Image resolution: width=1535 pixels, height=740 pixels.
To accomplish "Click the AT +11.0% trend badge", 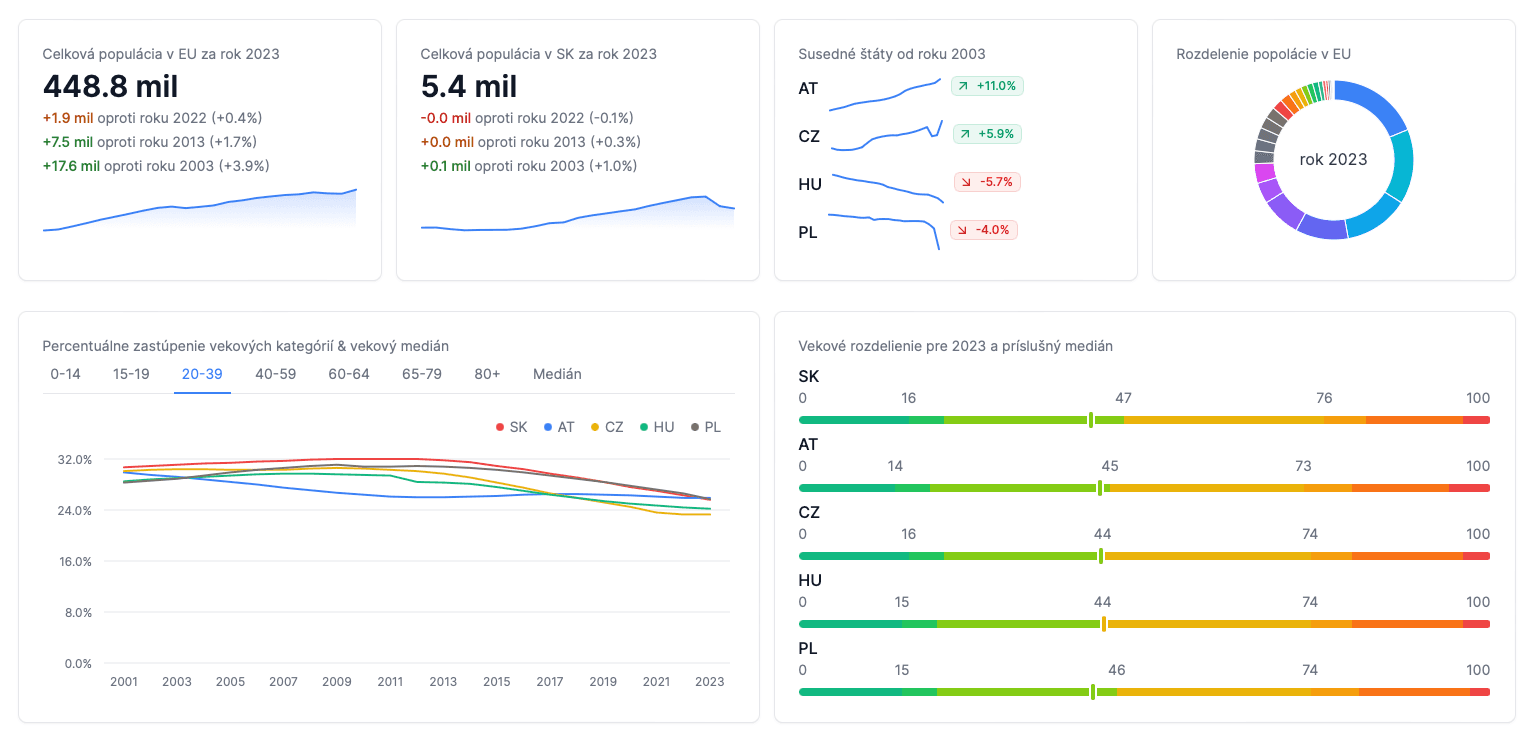I will tap(987, 86).
